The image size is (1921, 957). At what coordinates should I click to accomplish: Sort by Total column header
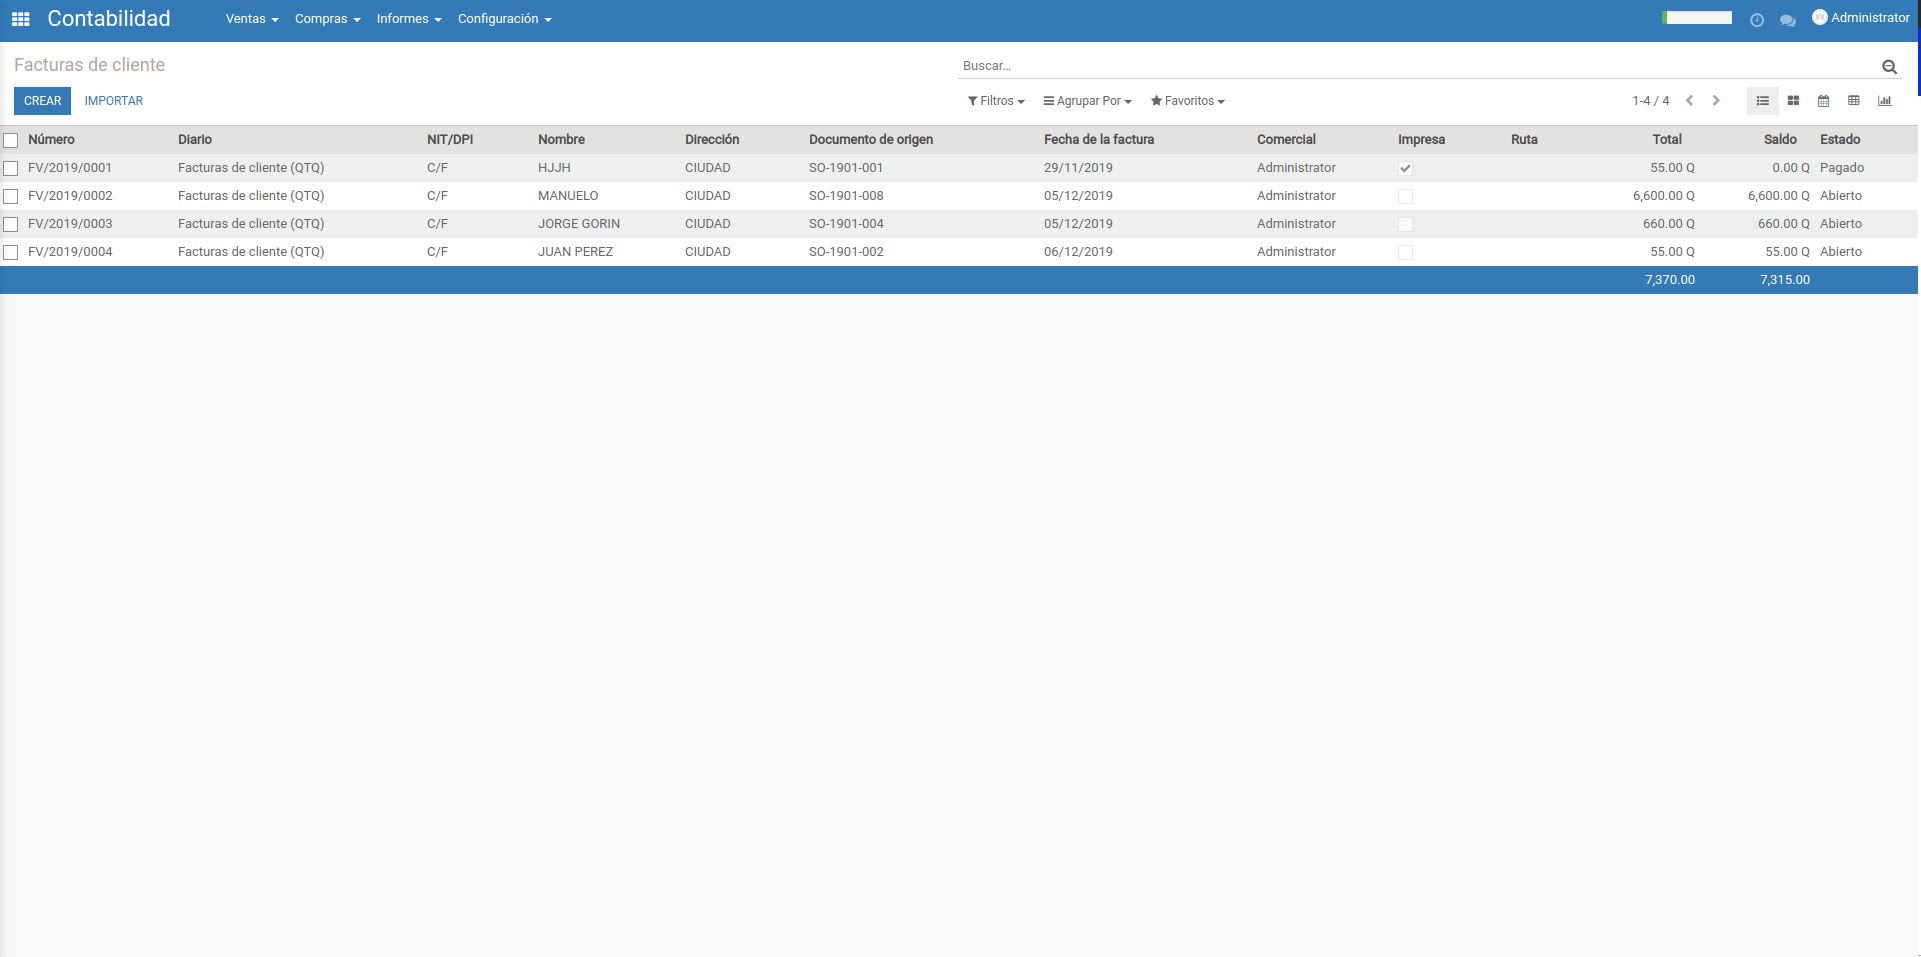(x=1666, y=140)
